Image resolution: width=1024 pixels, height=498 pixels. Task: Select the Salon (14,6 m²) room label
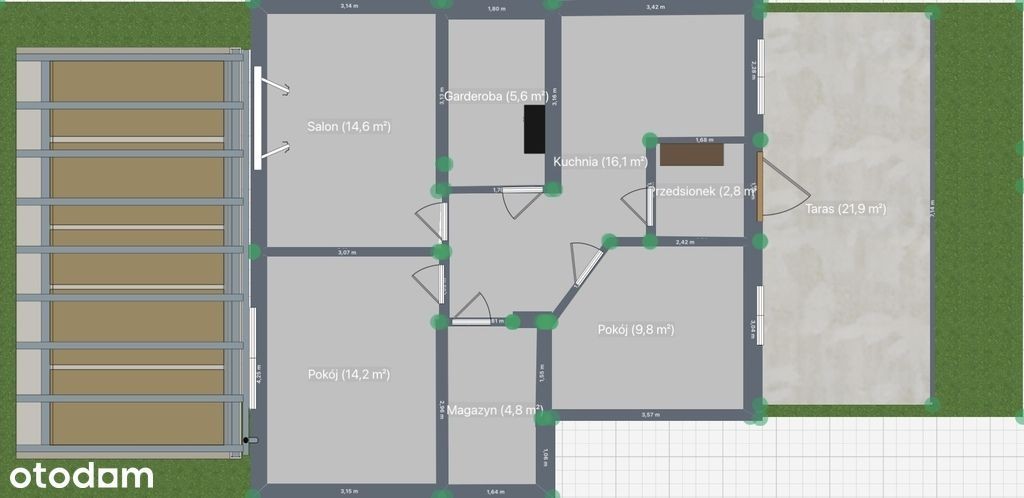click(348, 127)
